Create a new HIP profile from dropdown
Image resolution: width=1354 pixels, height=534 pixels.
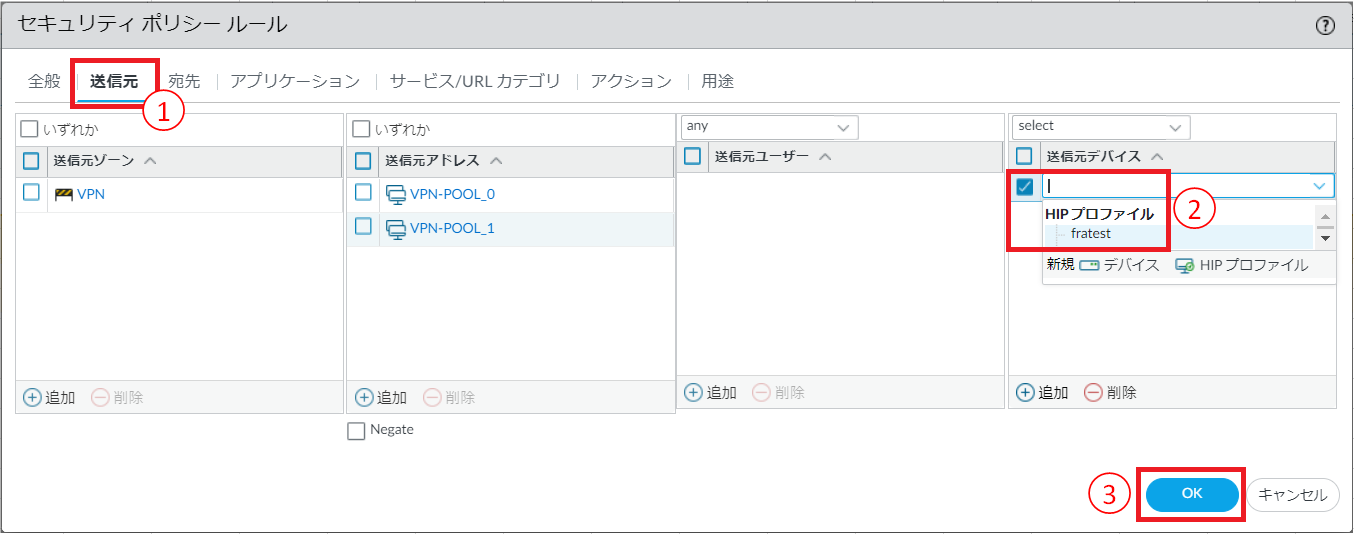pyautogui.click(x=1241, y=266)
